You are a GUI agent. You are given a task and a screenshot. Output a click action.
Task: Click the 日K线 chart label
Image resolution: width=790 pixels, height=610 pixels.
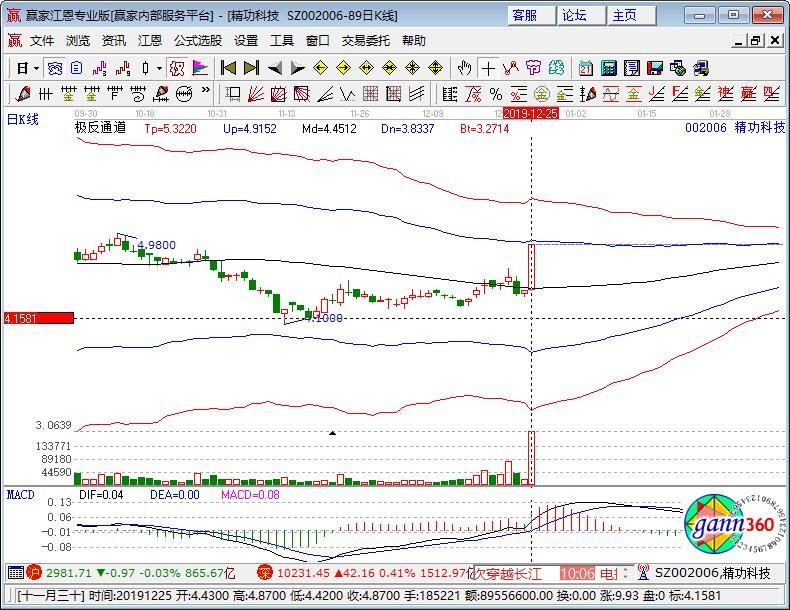tap(23, 120)
